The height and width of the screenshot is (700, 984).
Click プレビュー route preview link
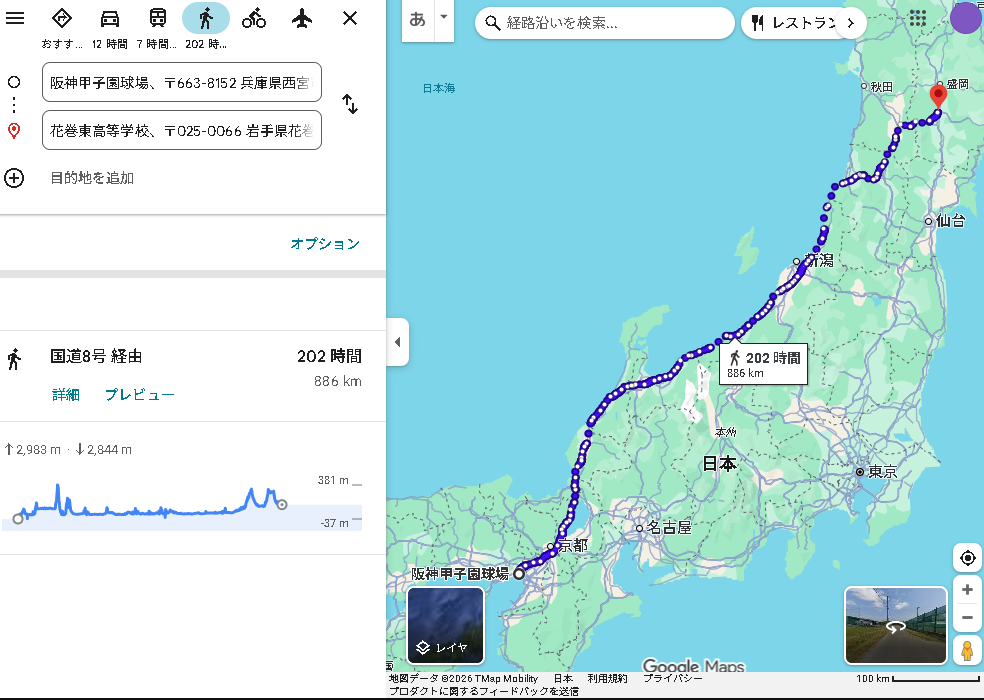coord(140,395)
